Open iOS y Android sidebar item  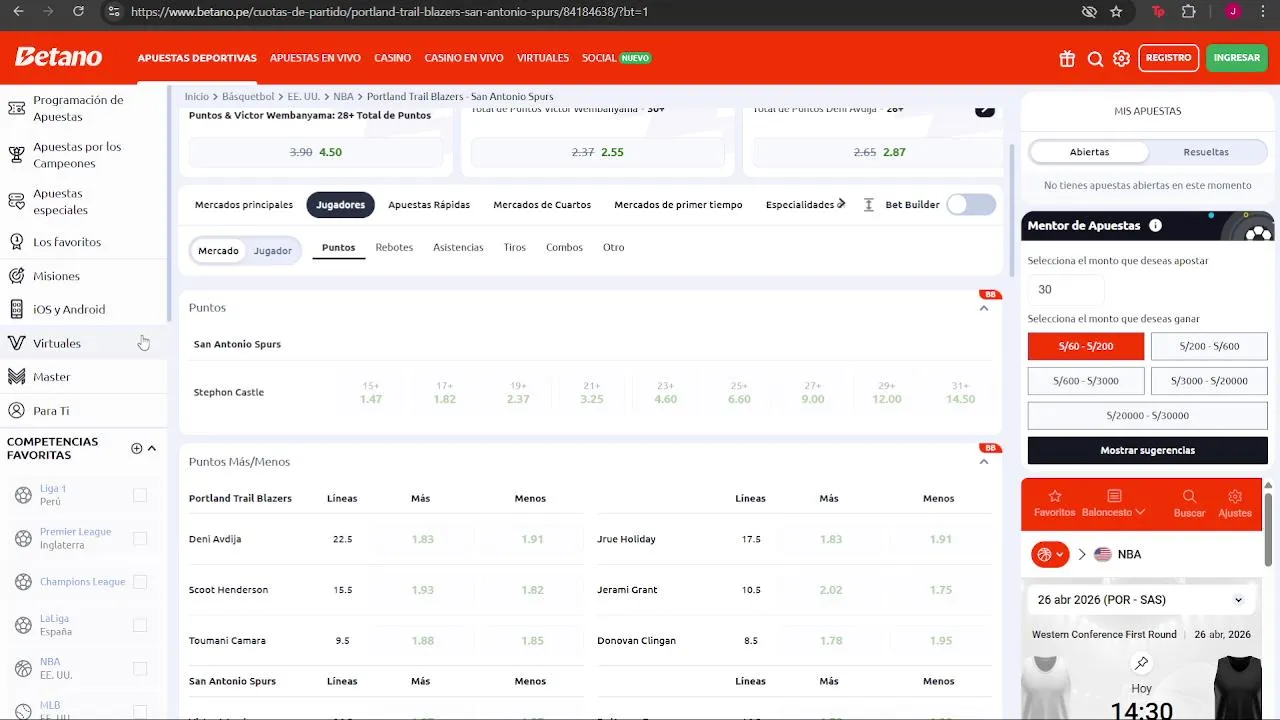point(83,309)
